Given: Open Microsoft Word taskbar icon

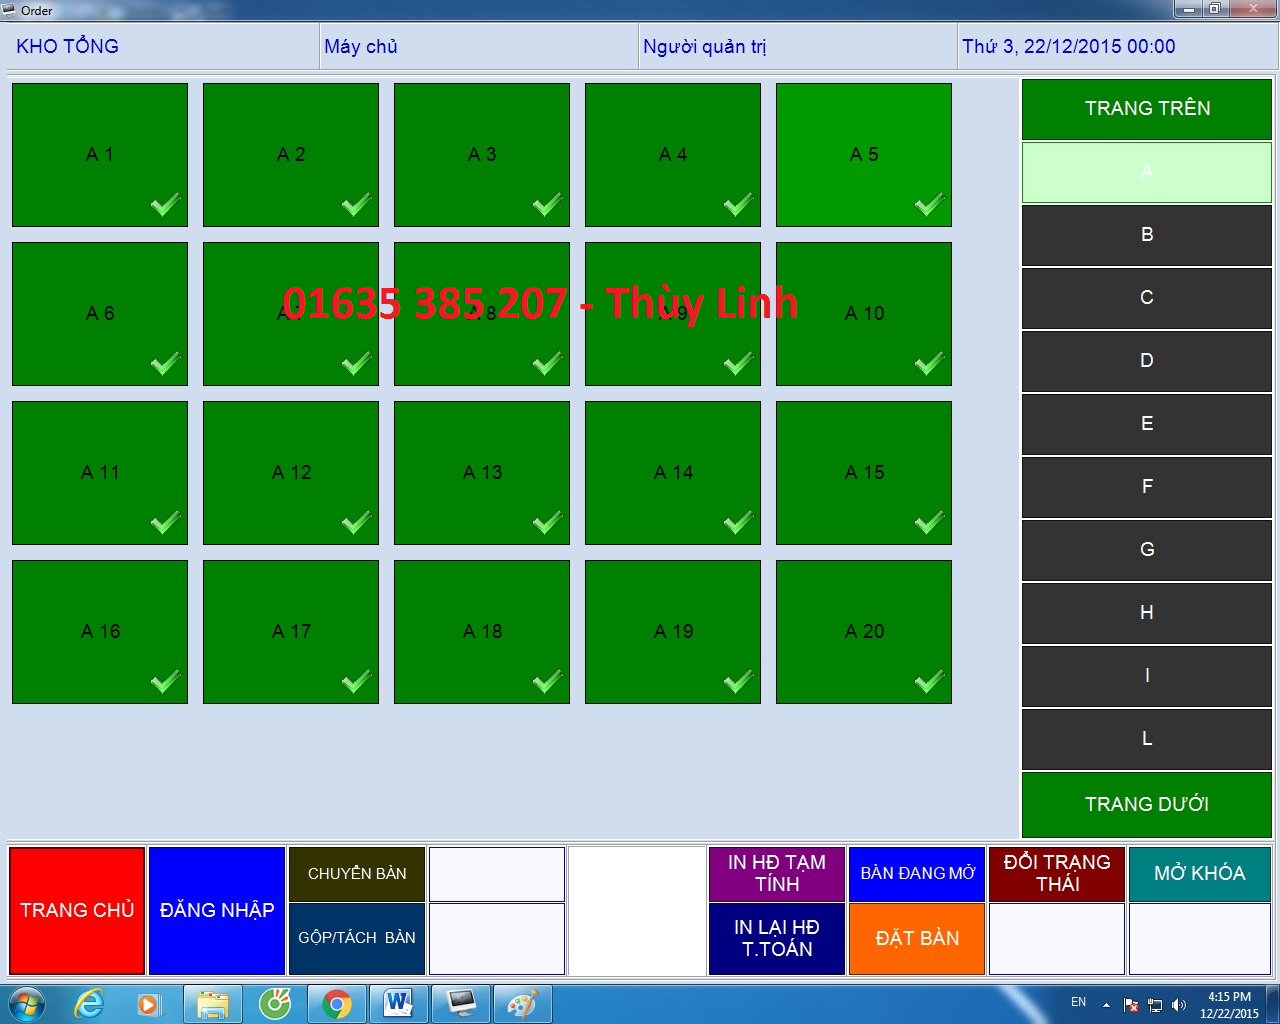Looking at the screenshot, I should pyautogui.click(x=398, y=1003).
